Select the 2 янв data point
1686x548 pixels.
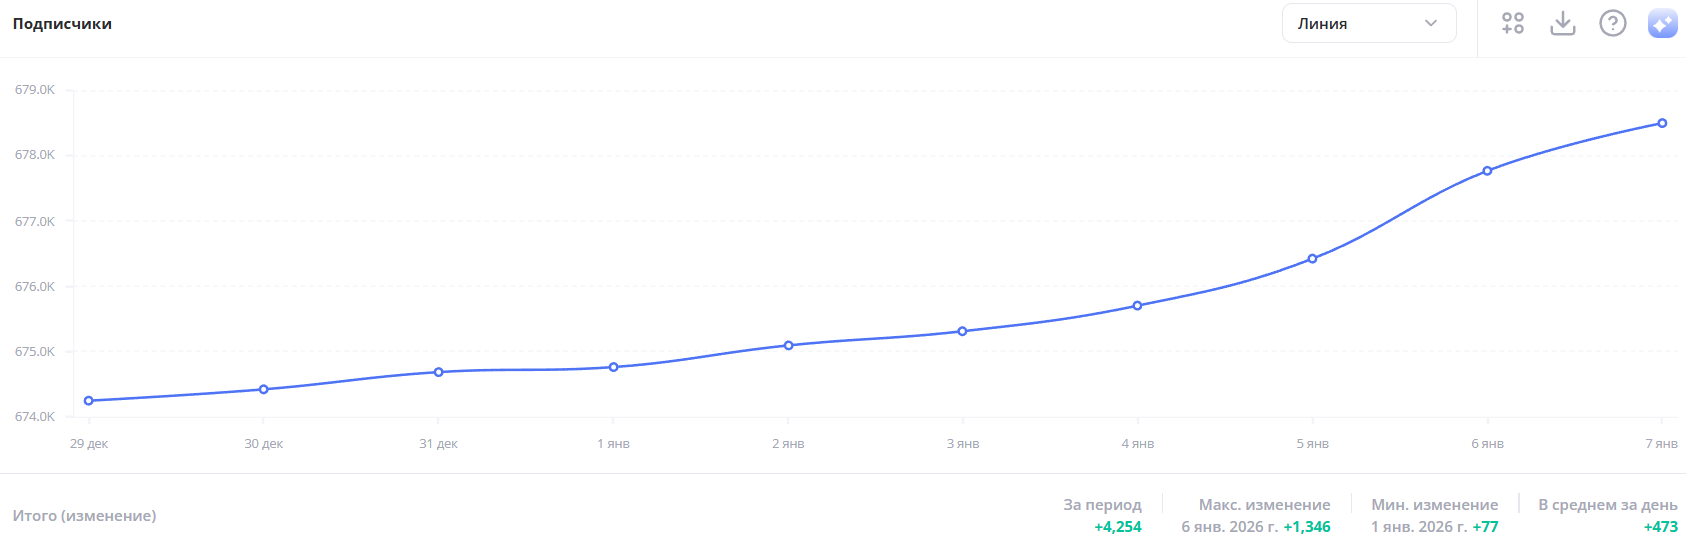pyautogui.click(x=789, y=346)
